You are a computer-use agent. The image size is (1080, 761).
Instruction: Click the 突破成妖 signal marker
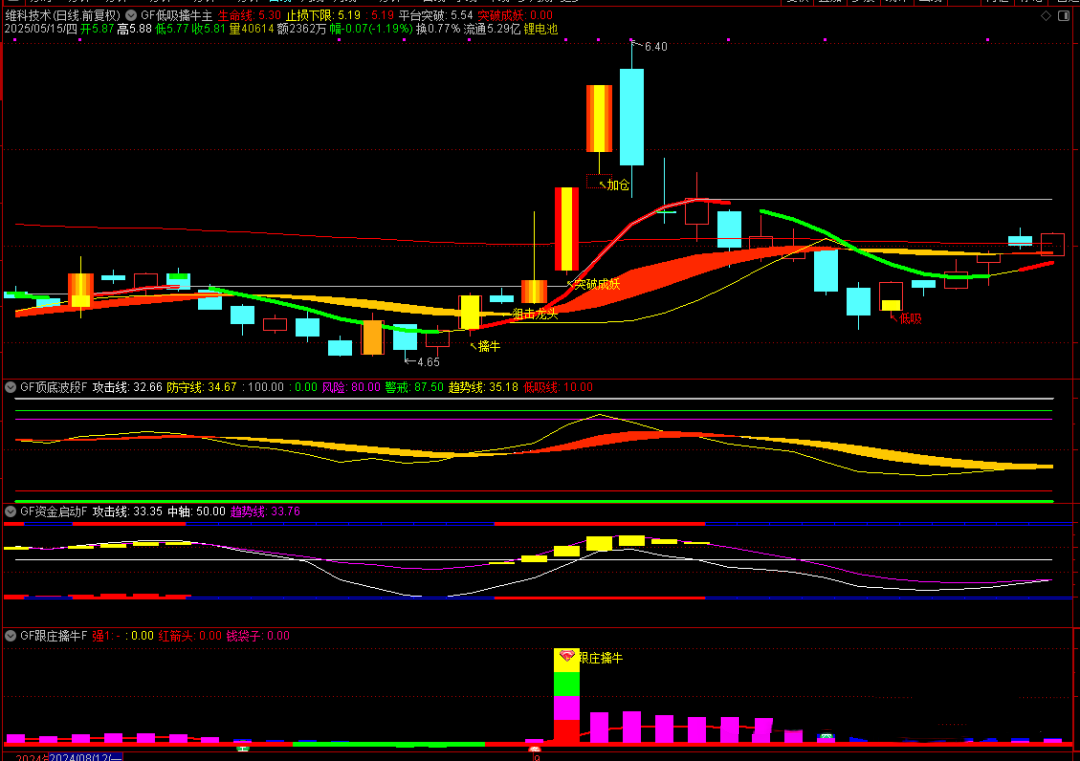pos(596,284)
